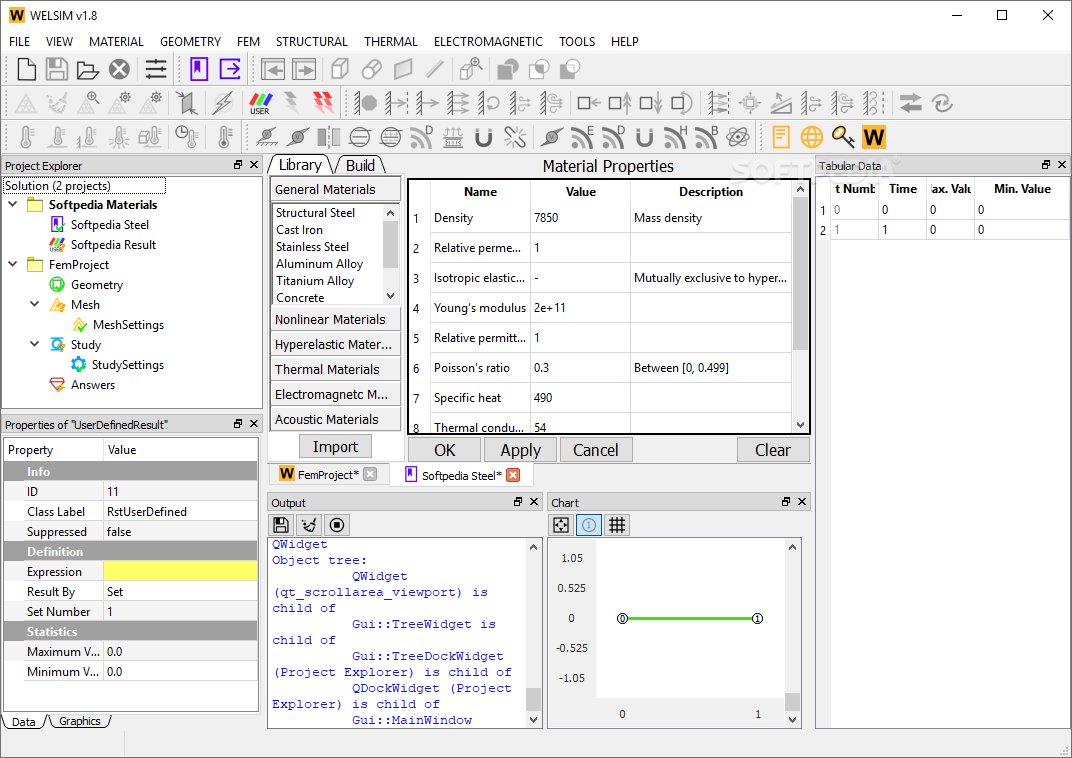Select Titanium Alloy in the library
Screen dimensions: 1072x758
click(315, 281)
